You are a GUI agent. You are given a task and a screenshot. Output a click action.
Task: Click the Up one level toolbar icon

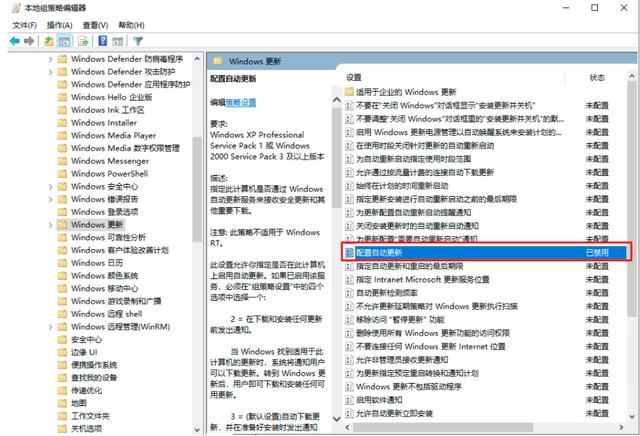click(x=49, y=41)
